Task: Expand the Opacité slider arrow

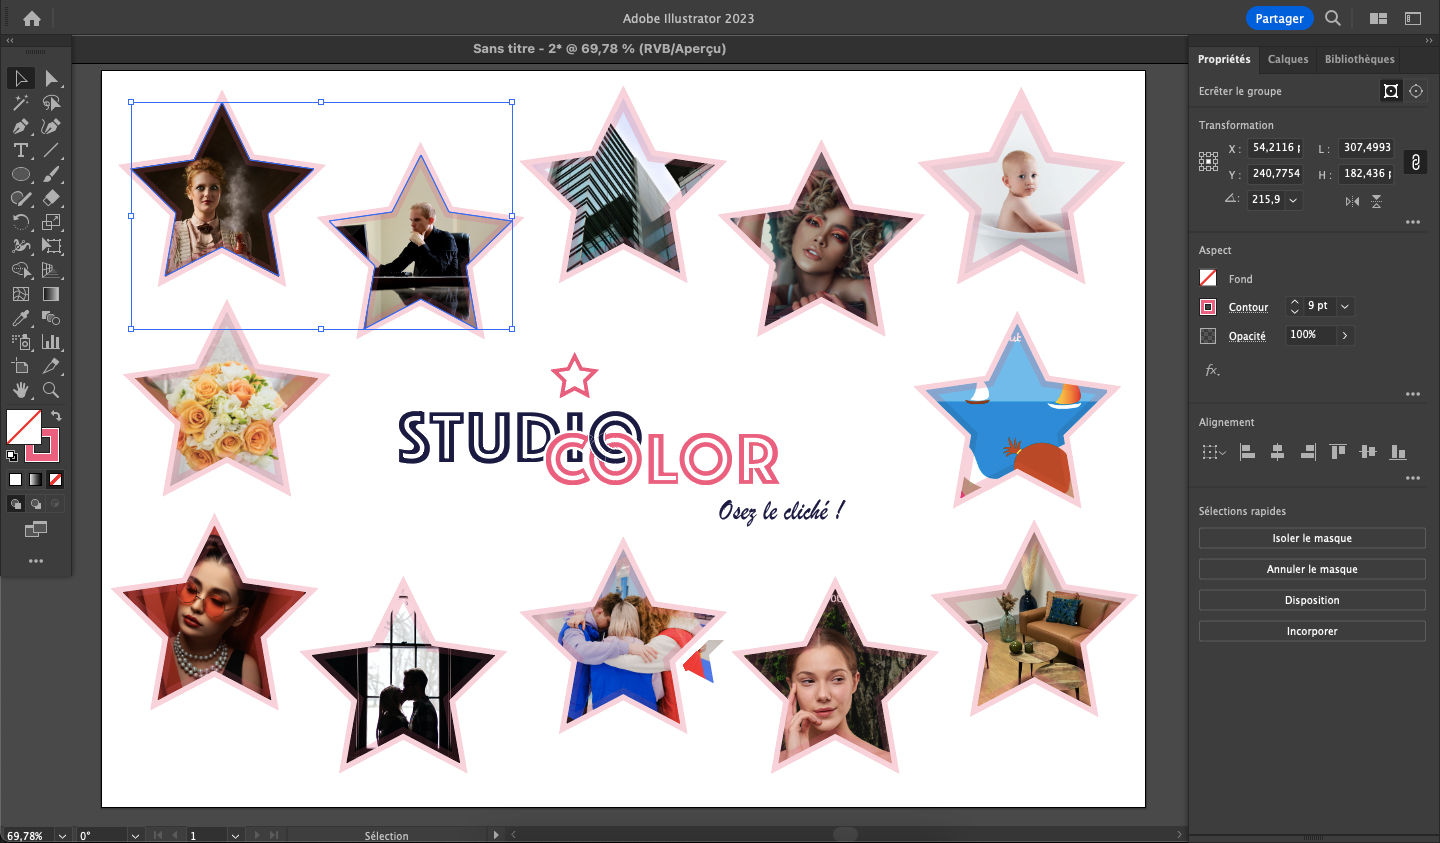Action: 1345,335
